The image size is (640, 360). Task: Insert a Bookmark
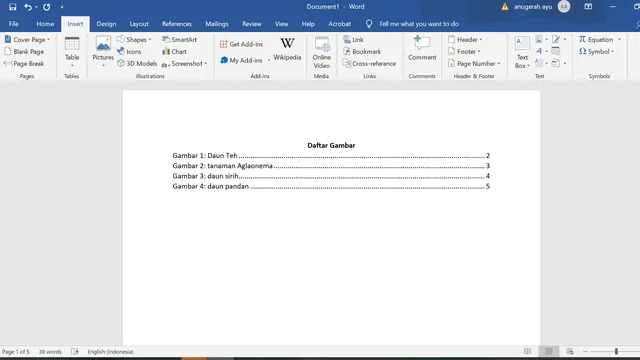pos(362,52)
